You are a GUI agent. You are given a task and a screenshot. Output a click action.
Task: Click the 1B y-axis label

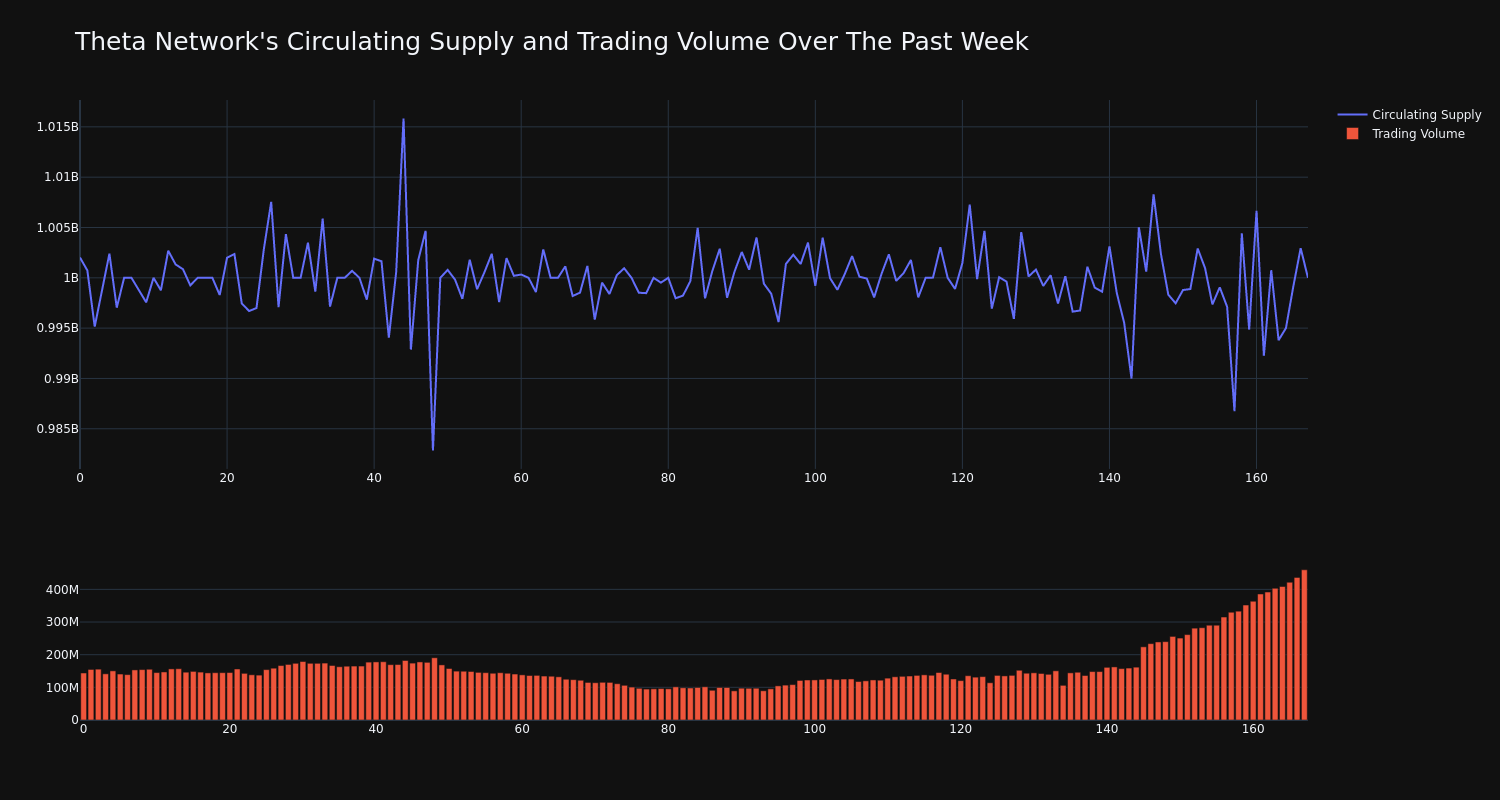coord(71,278)
